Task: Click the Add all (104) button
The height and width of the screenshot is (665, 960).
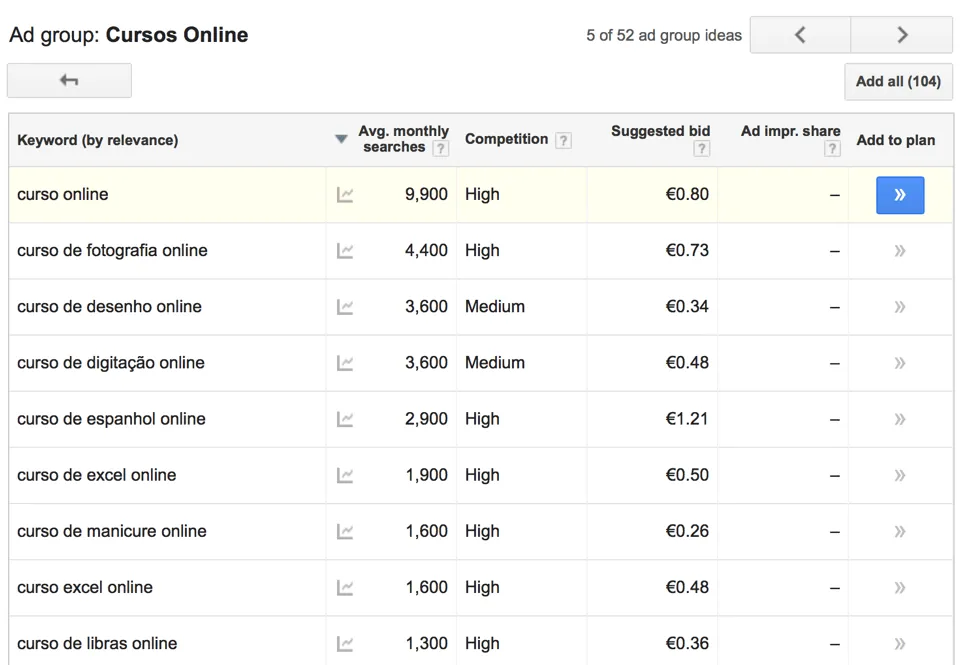Action: tap(898, 81)
